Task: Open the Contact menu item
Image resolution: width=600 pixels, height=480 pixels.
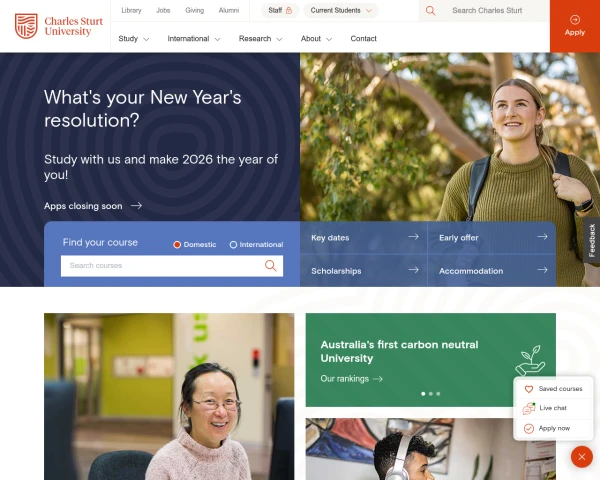Action: [x=364, y=39]
